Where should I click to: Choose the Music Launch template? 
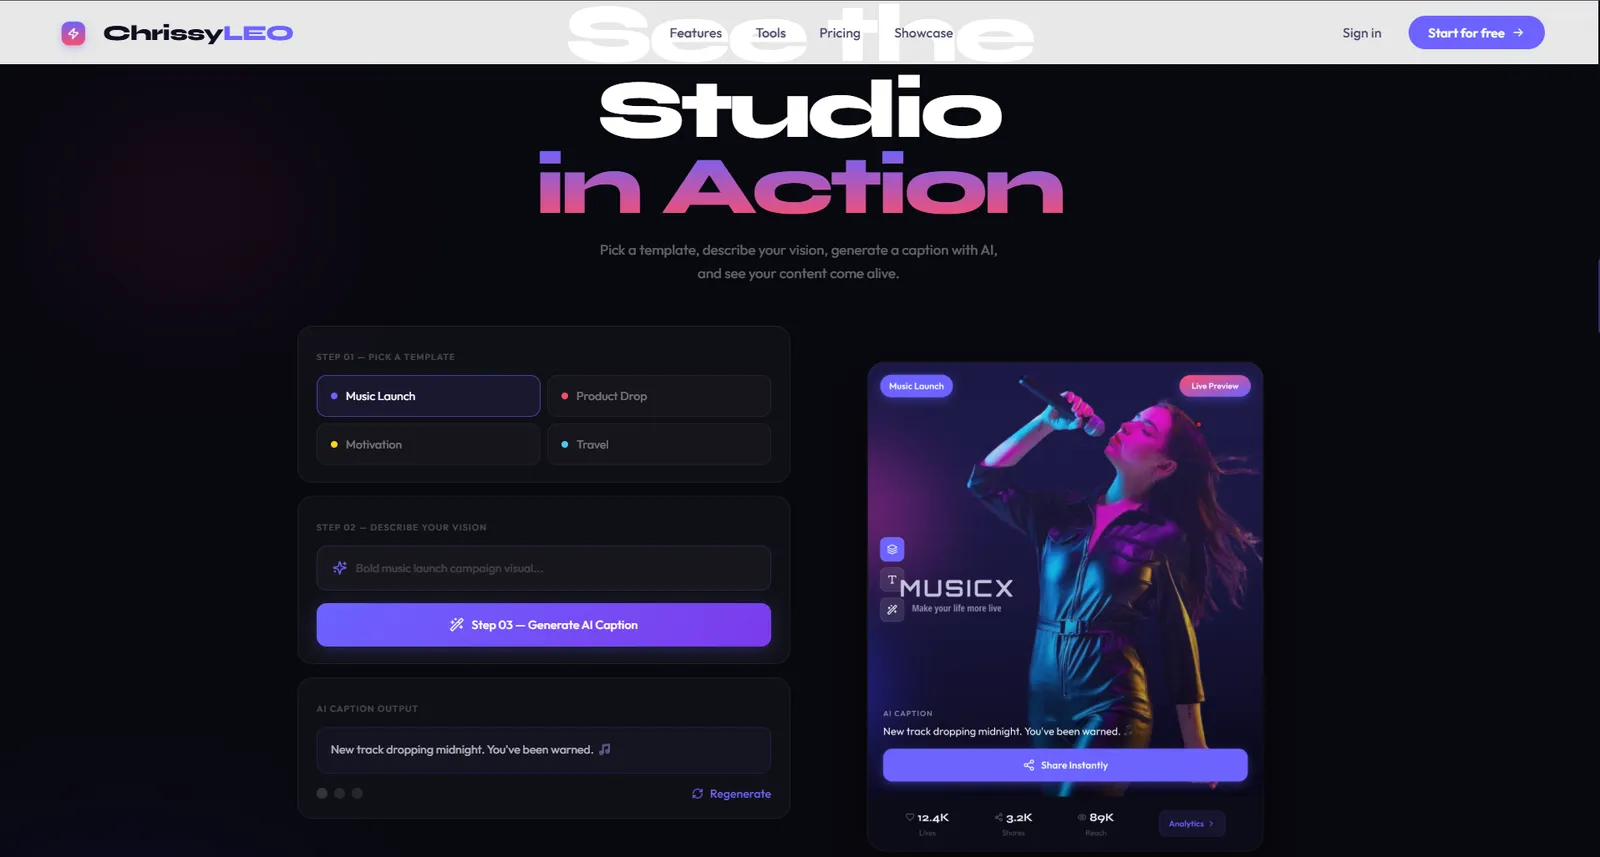(x=428, y=396)
